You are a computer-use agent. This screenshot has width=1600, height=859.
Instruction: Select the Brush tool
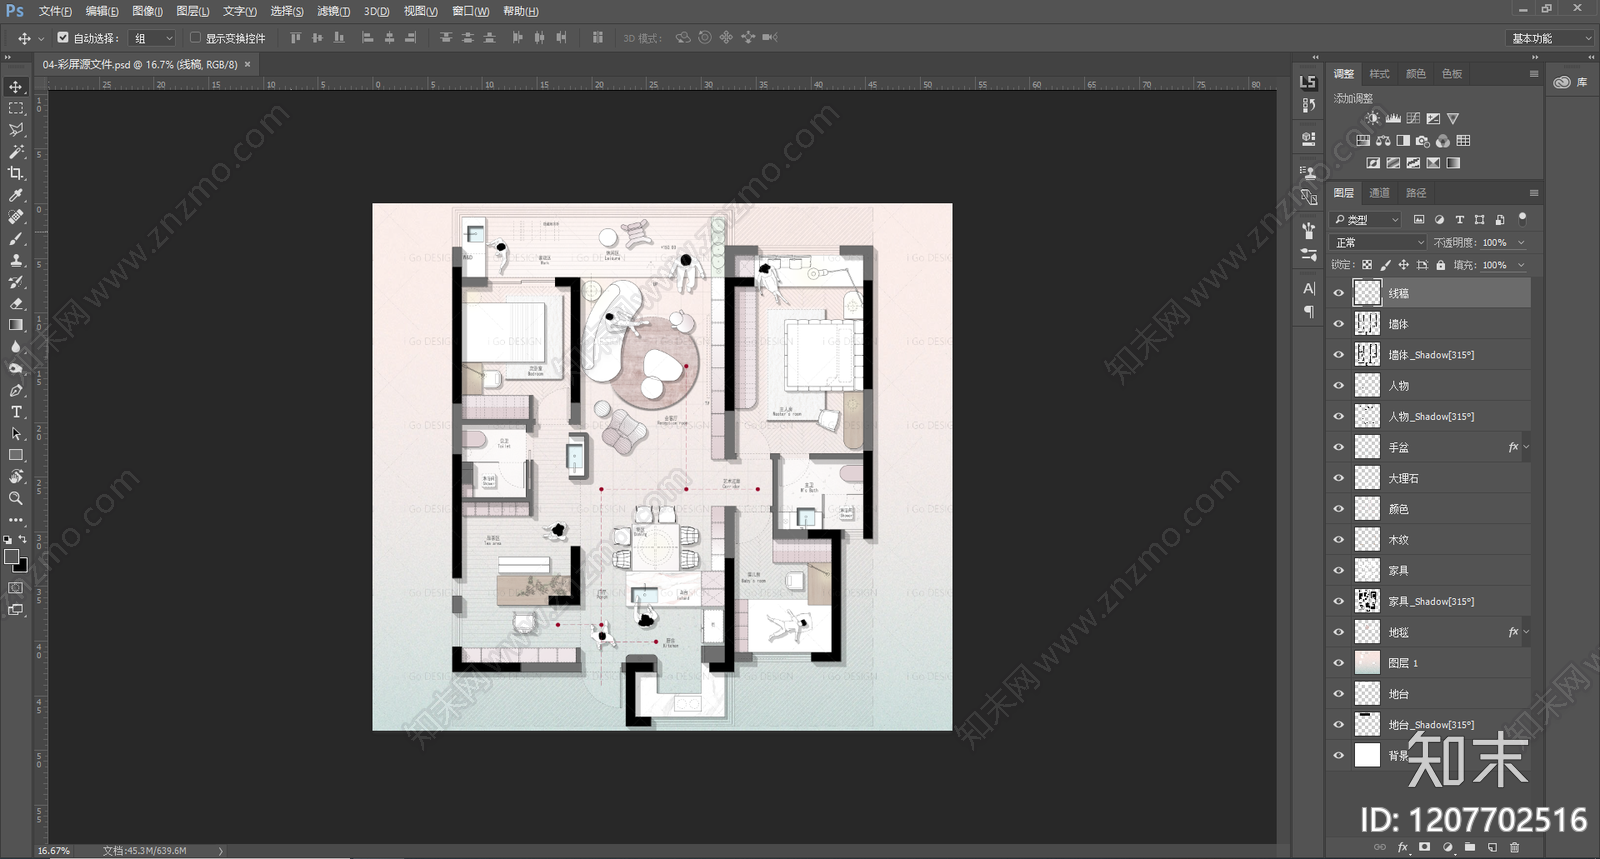tap(16, 239)
